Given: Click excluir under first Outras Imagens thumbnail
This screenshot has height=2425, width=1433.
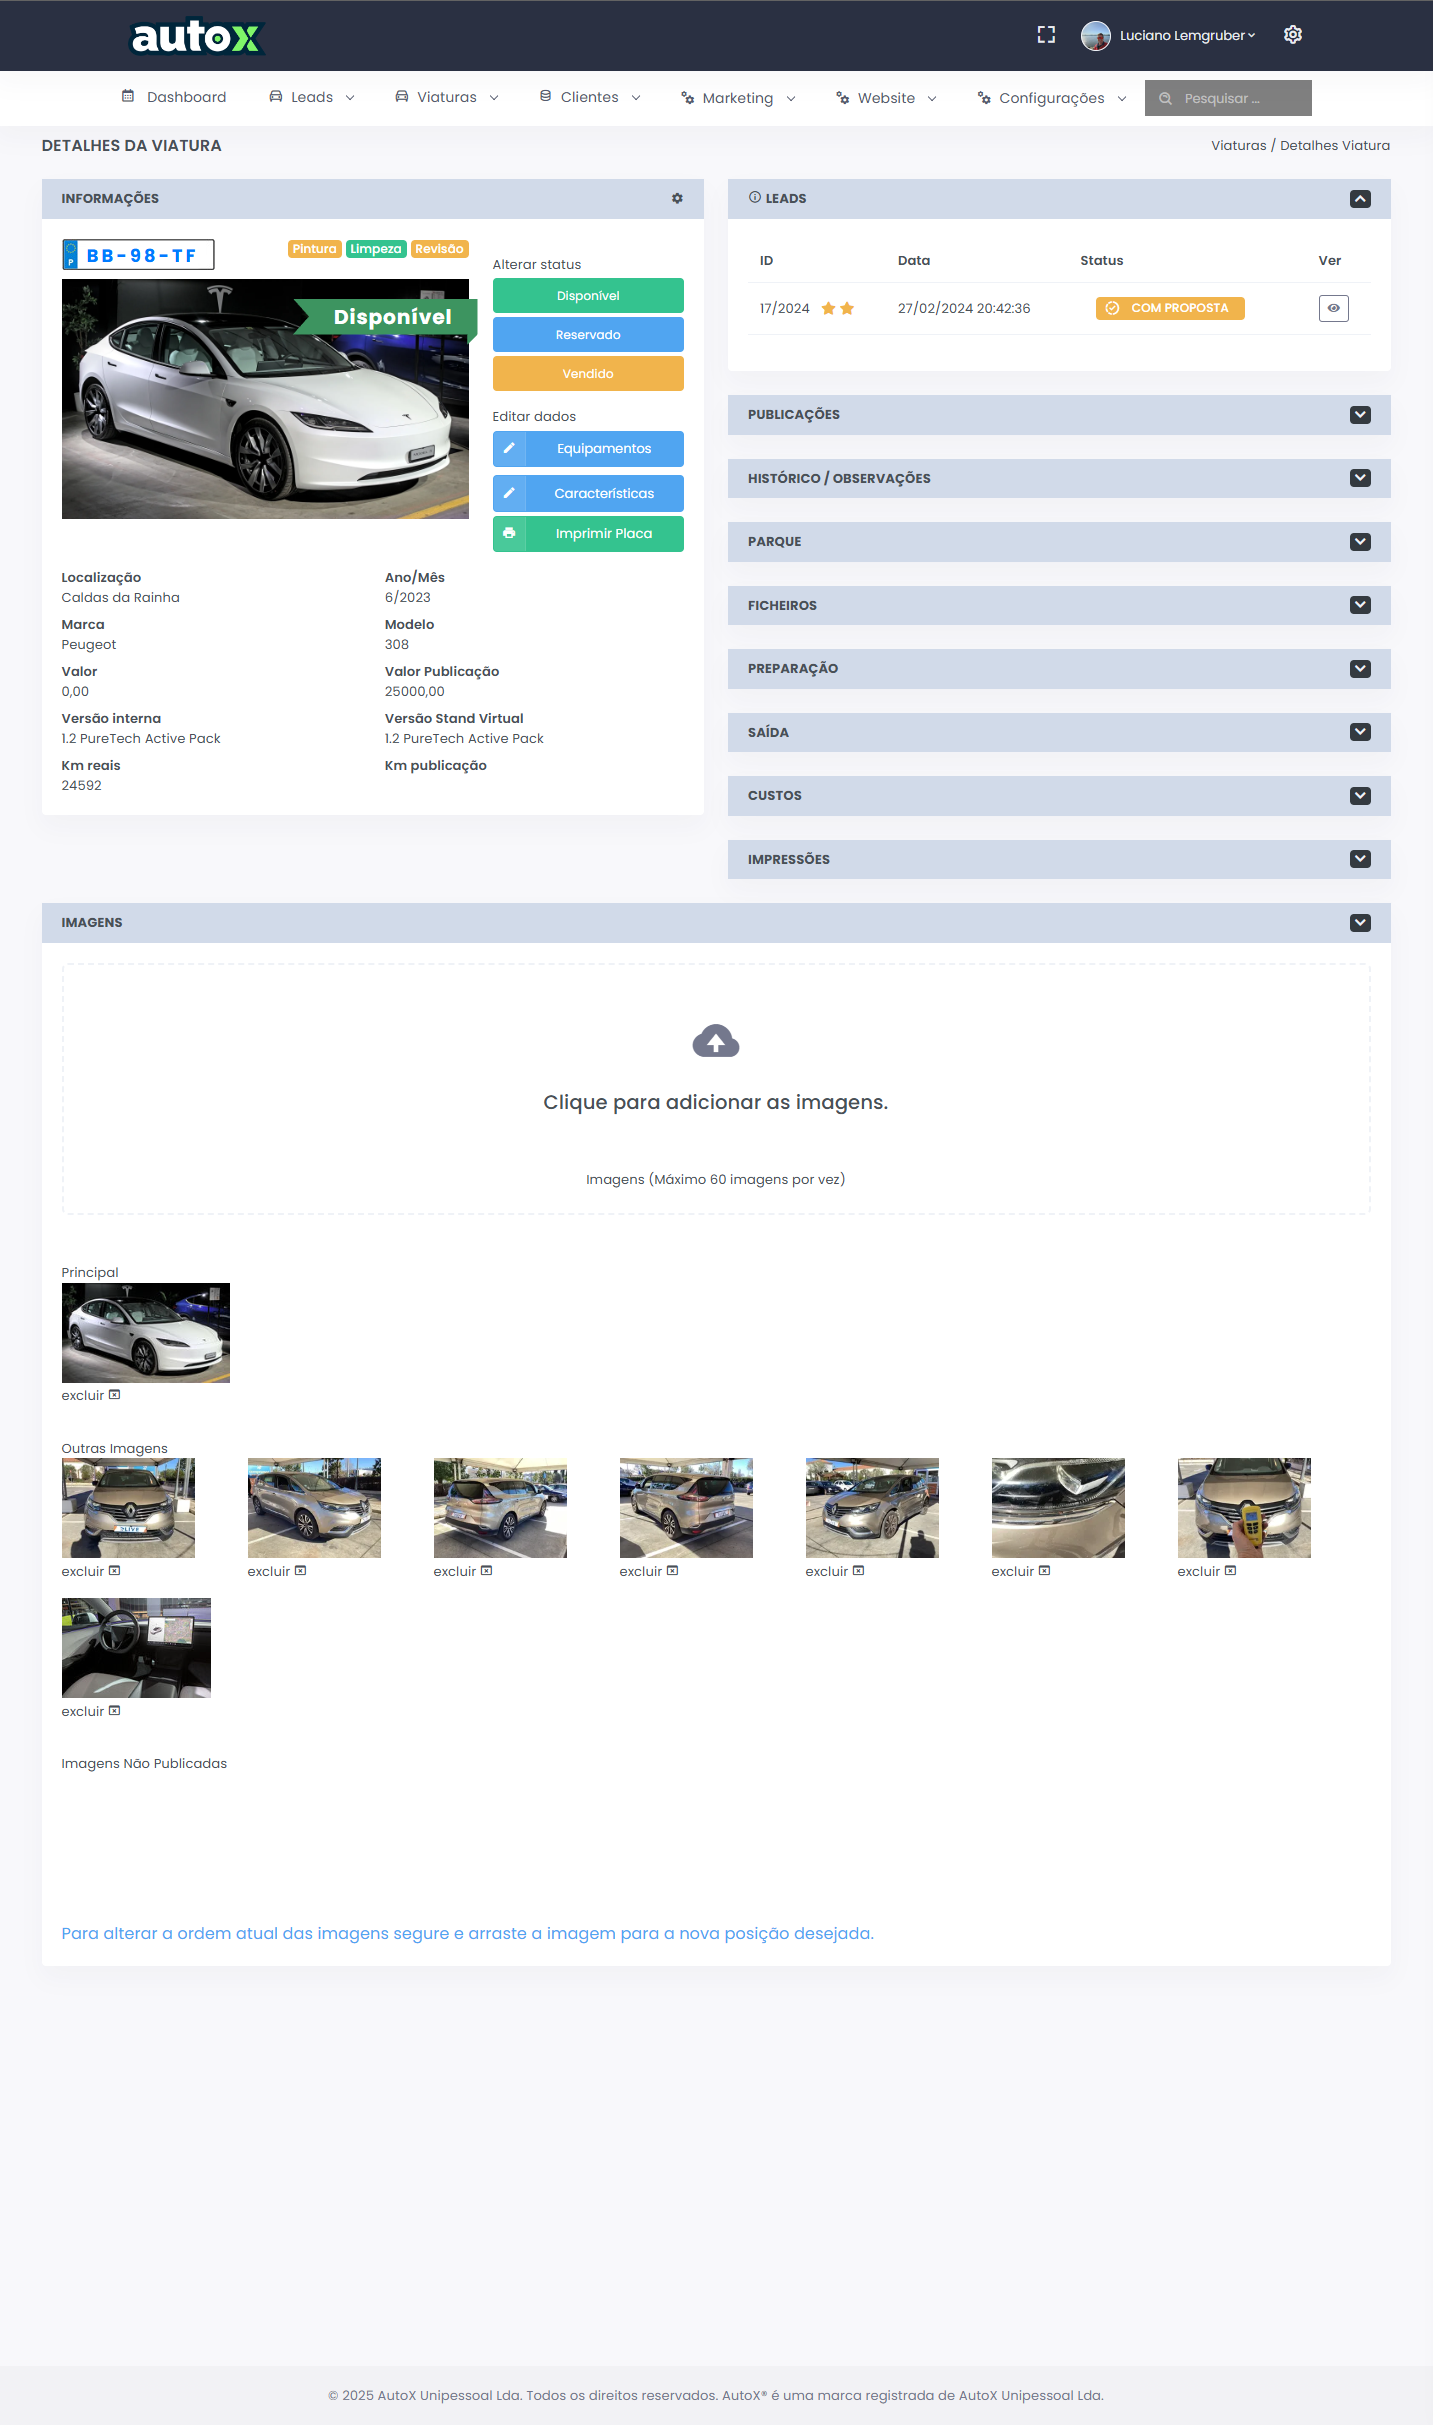Looking at the screenshot, I should (x=91, y=1571).
